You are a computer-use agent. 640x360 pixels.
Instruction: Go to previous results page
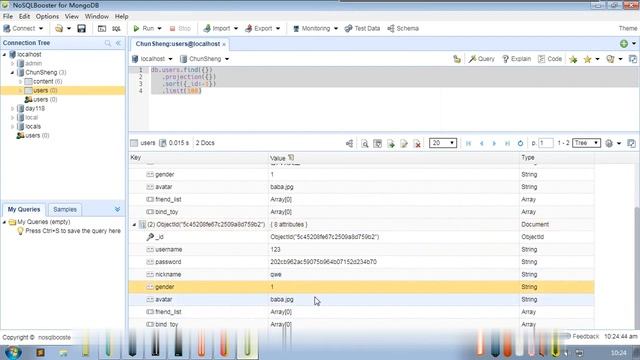[x=482, y=143]
